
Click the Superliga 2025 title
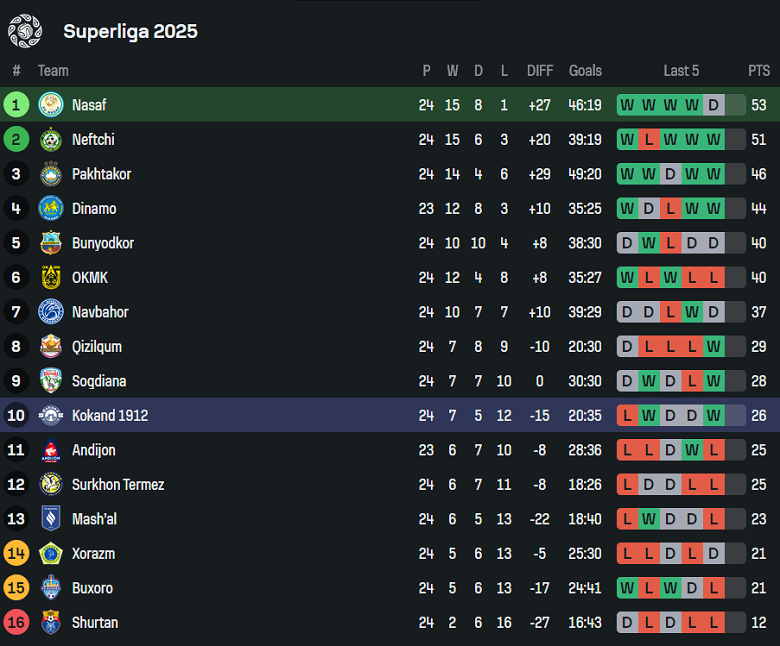130,31
